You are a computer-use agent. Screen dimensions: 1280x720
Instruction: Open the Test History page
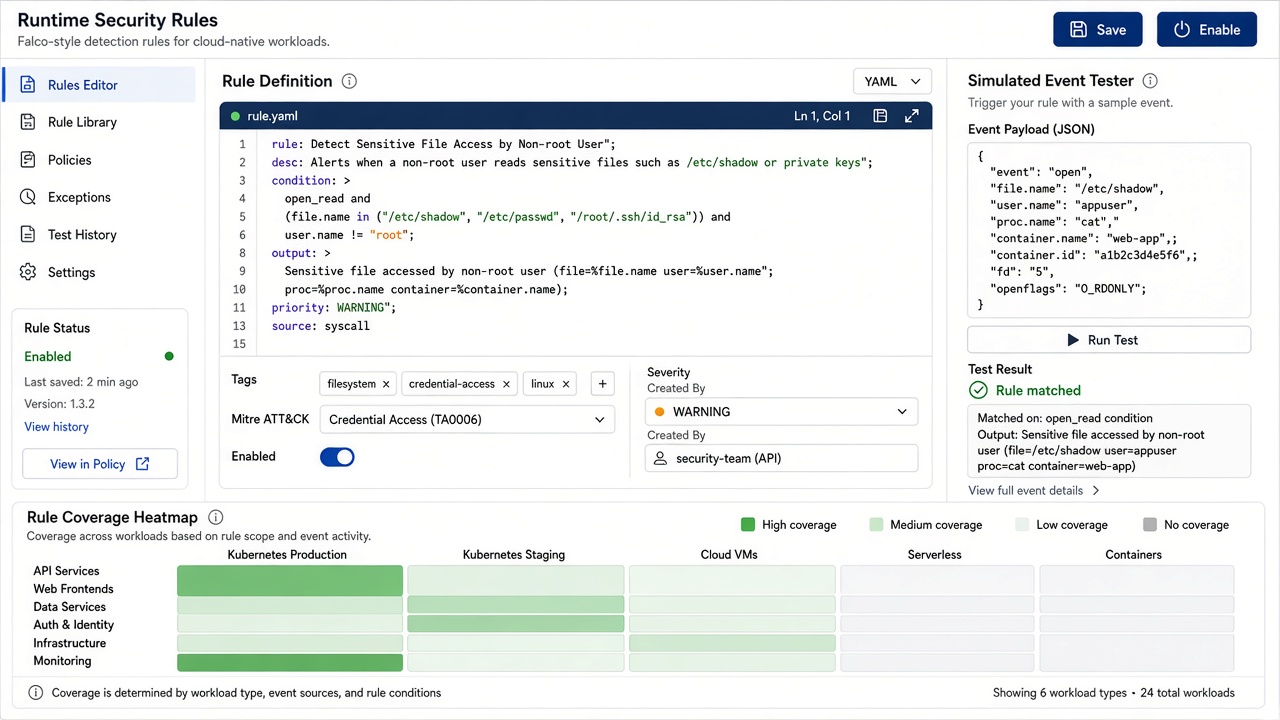pos(99,235)
